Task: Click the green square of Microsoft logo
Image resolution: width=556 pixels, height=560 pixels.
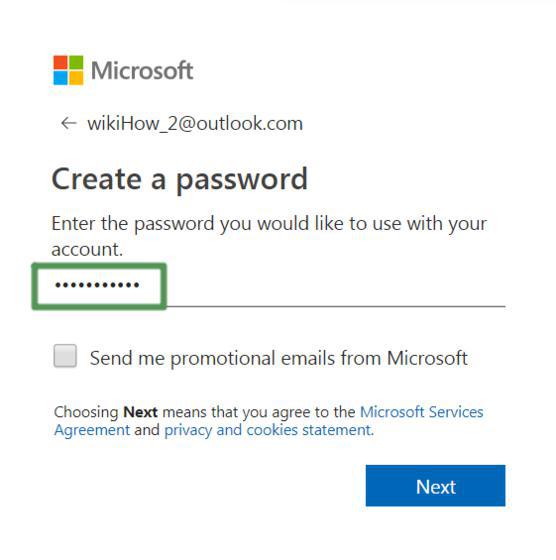Action: point(76,62)
